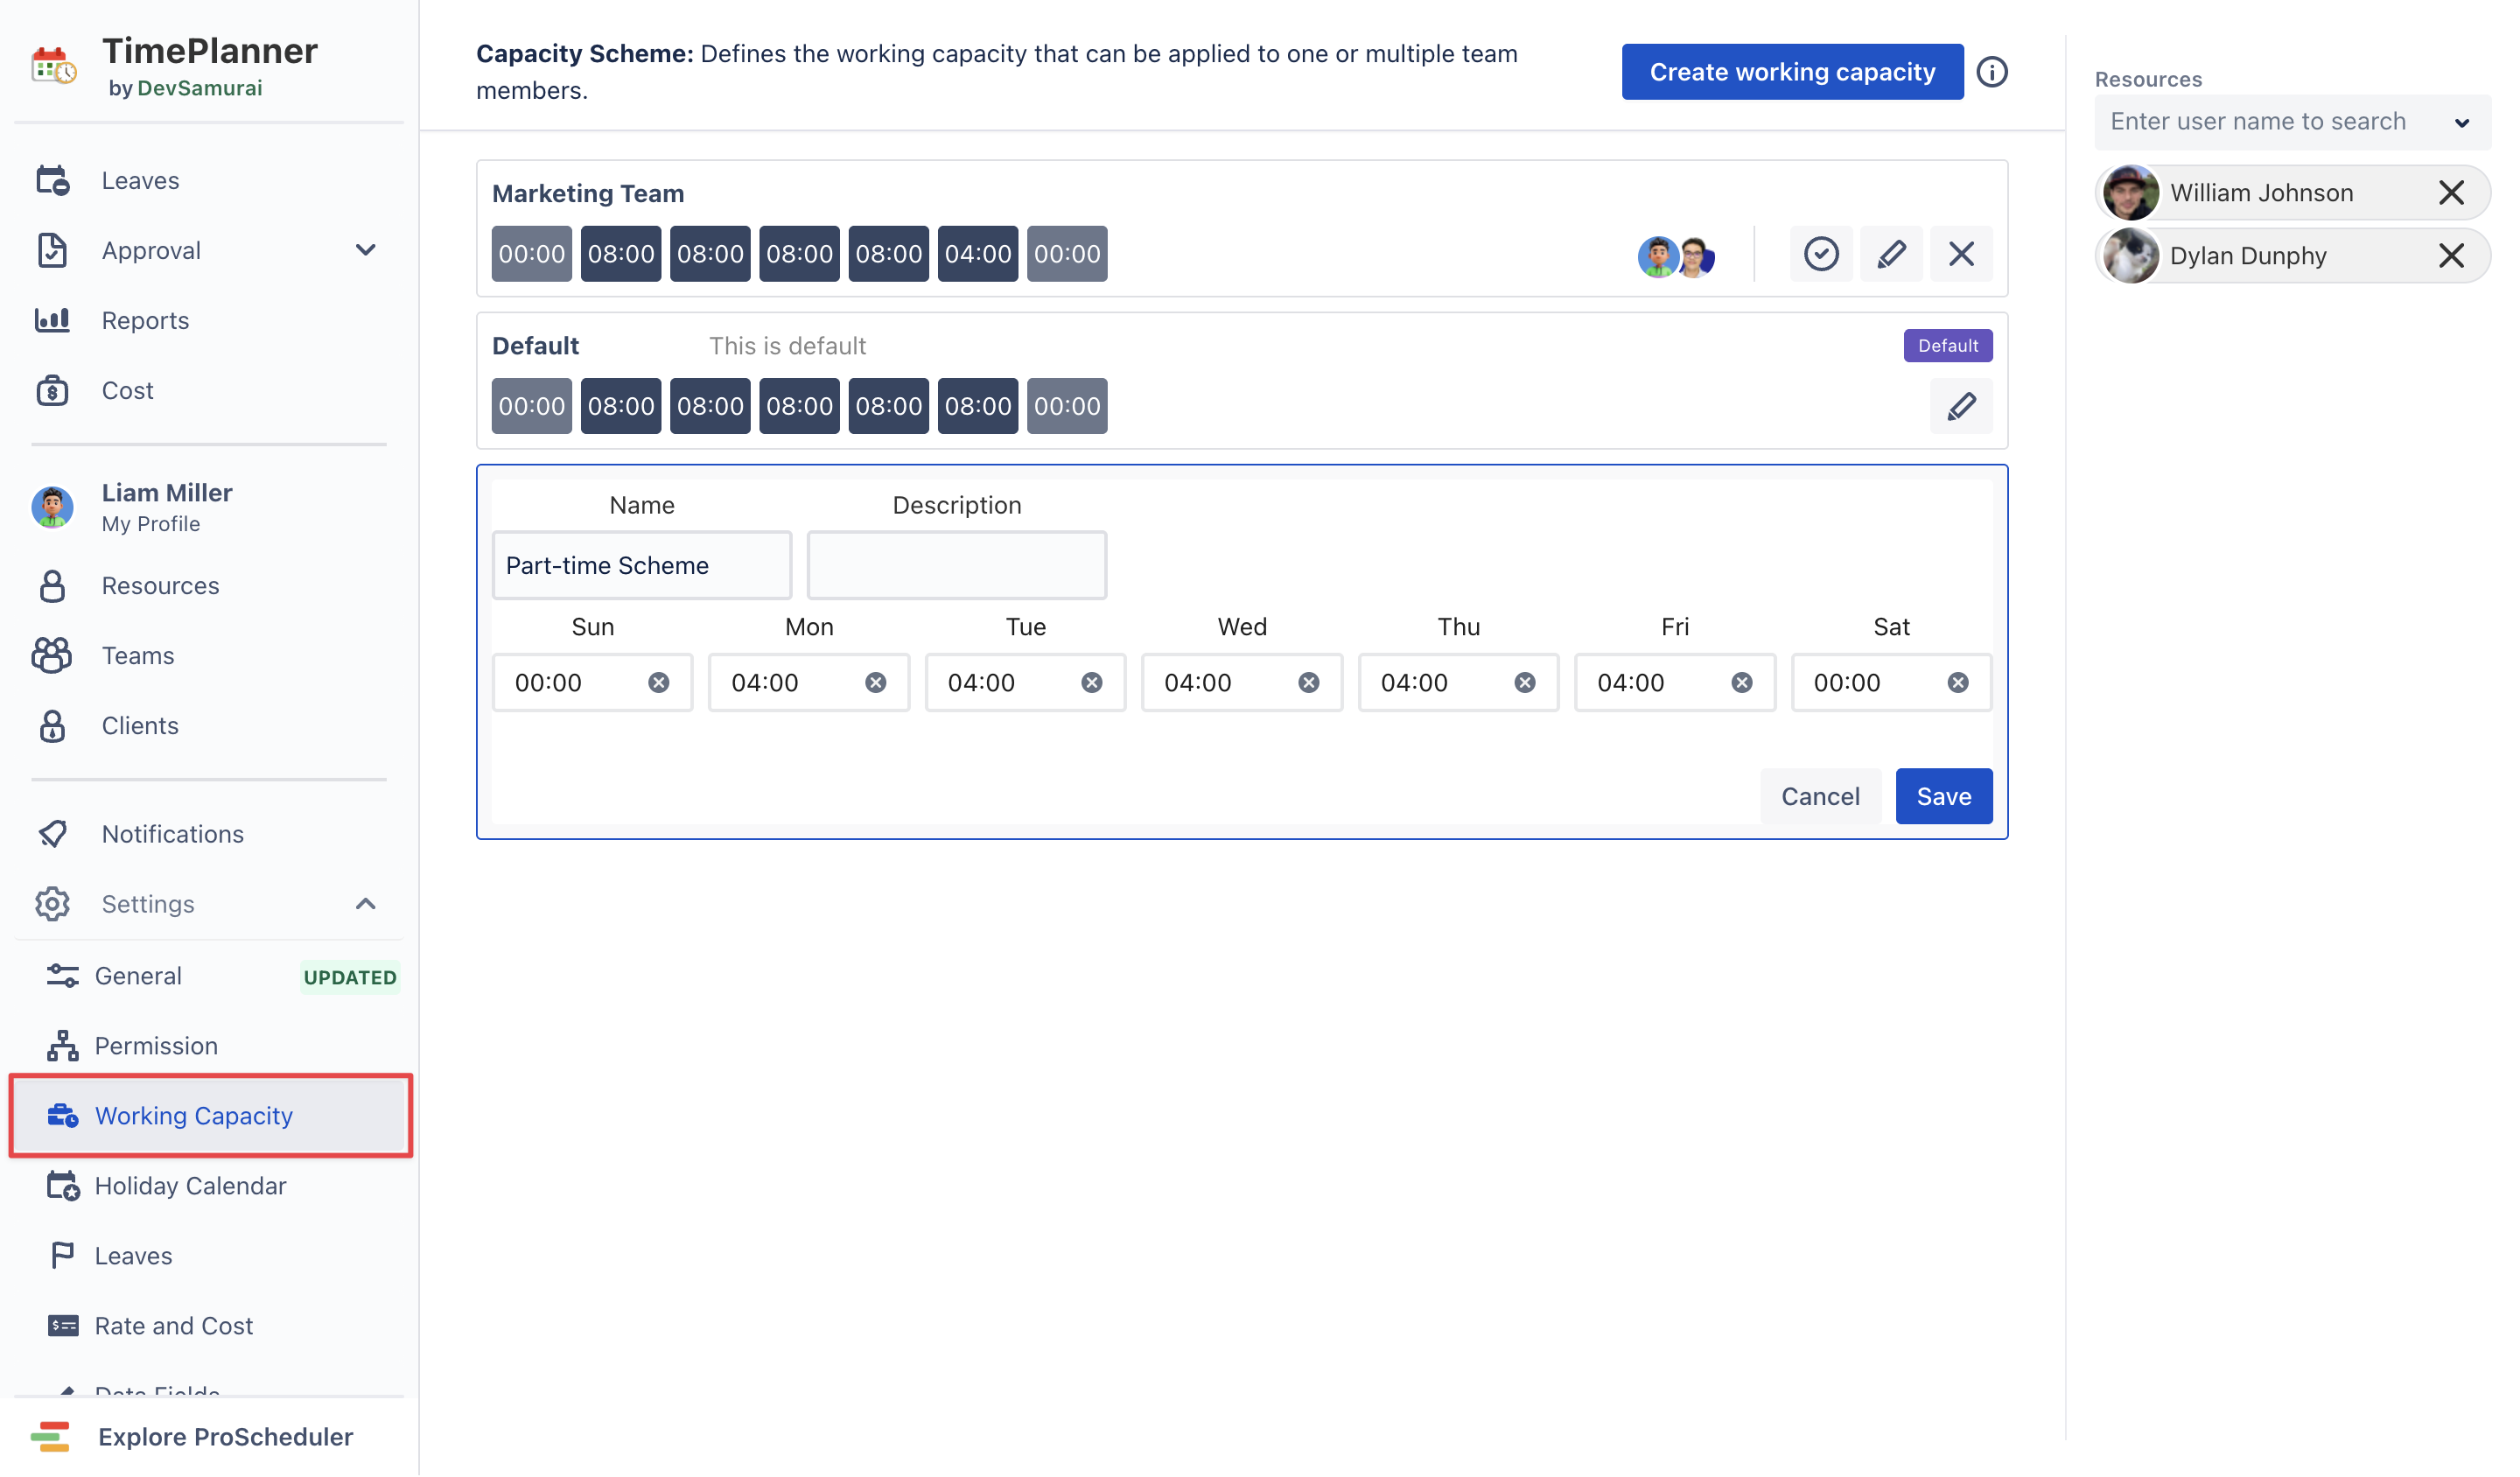
Task: Open the Holiday Calendar settings entry
Action: tap(190, 1185)
